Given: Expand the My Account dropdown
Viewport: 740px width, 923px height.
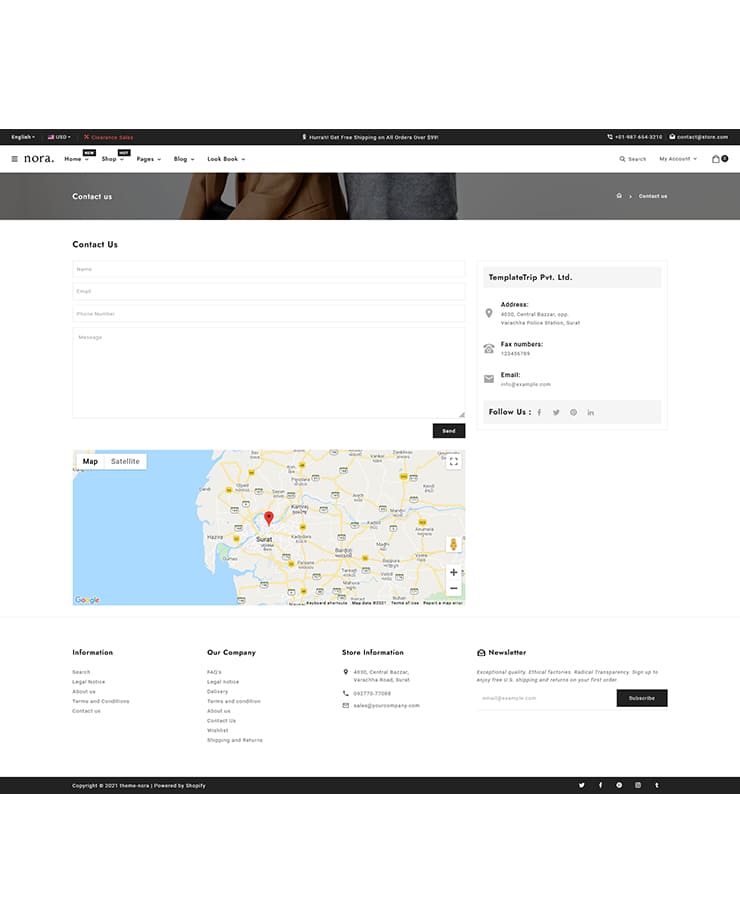Looking at the screenshot, I should 677,159.
